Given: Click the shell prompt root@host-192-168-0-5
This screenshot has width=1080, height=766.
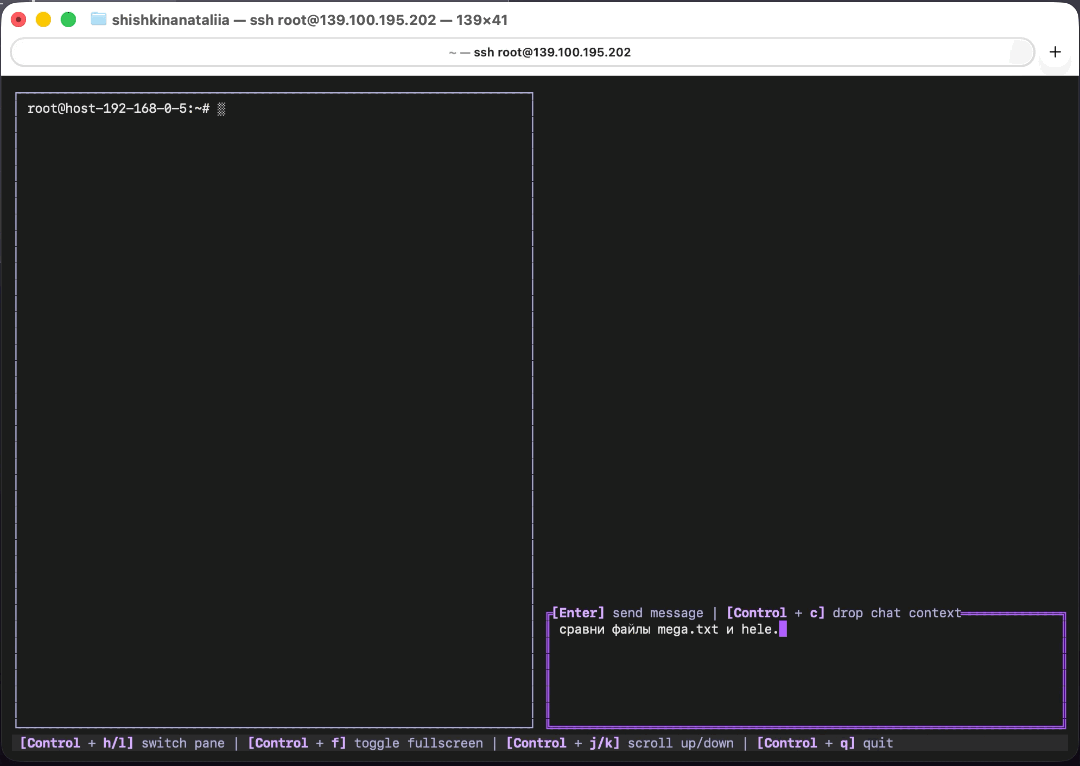Looking at the screenshot, I should tap(118, 108).
